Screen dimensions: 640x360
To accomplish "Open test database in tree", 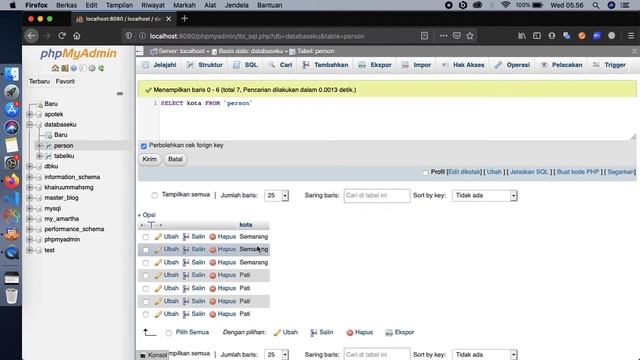I will [49, 250].
